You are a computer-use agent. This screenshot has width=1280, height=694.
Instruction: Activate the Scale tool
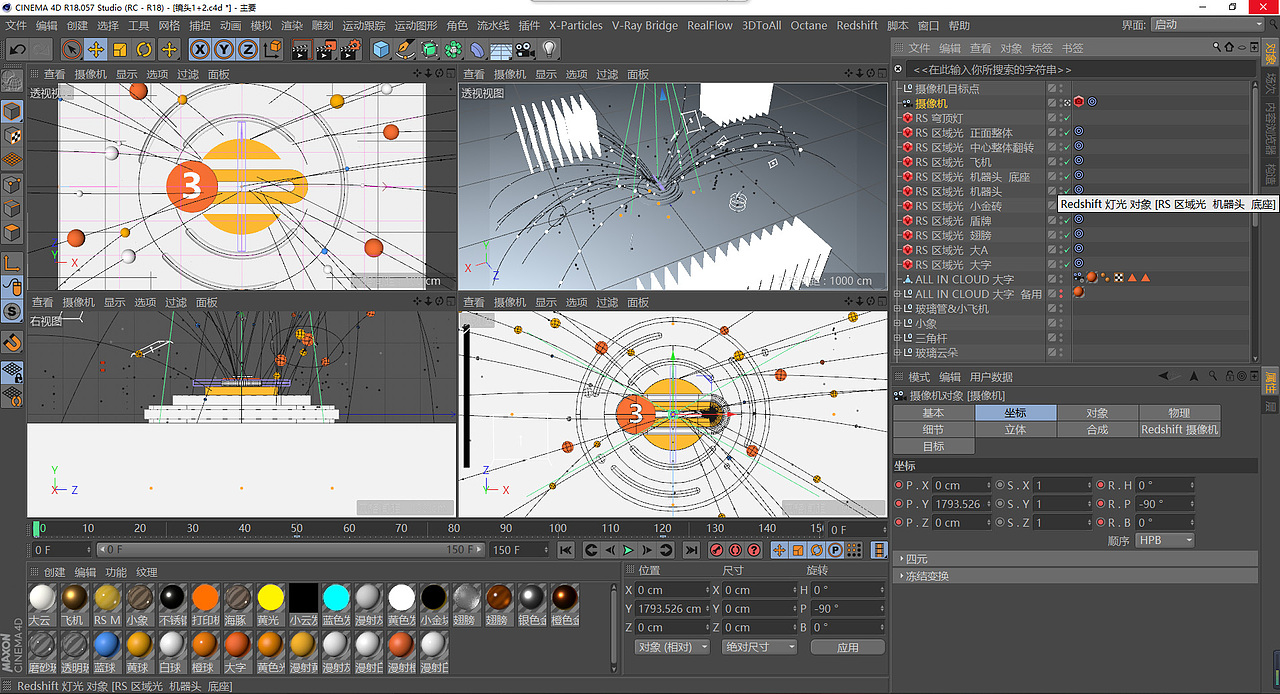[x=120, y=49]
